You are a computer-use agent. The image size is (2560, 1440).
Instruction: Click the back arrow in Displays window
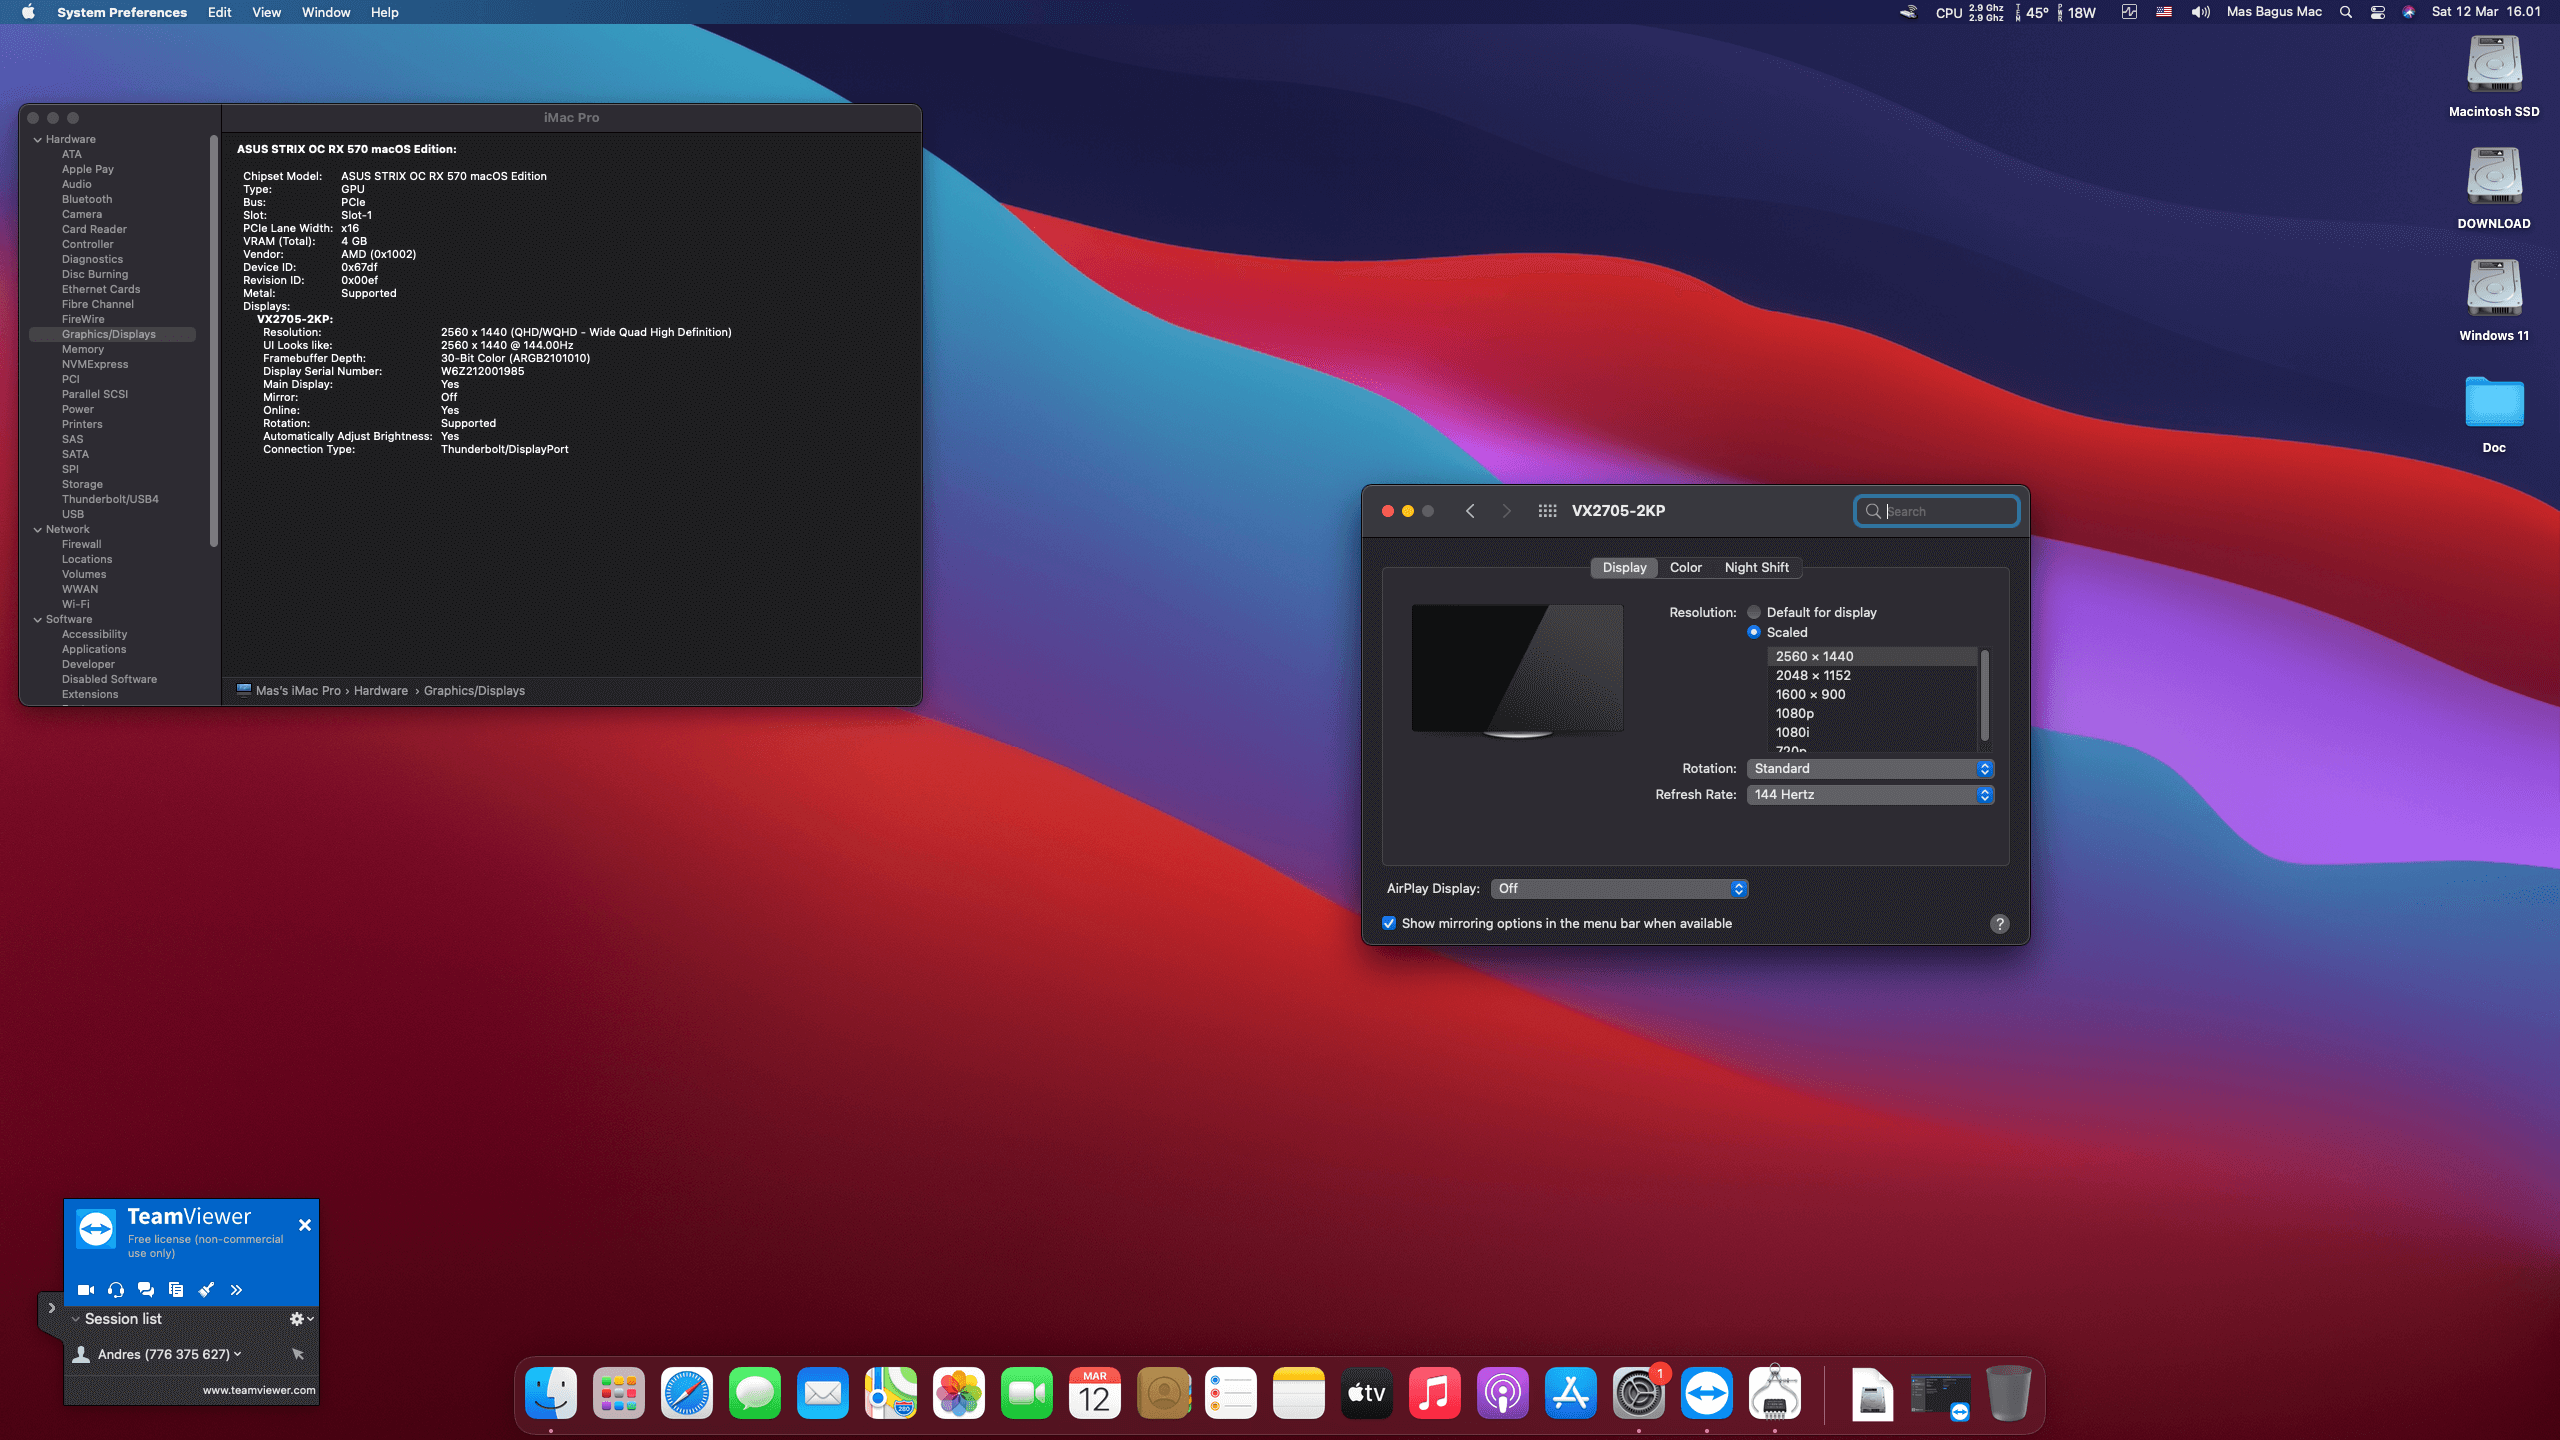tap(1470, 511)
